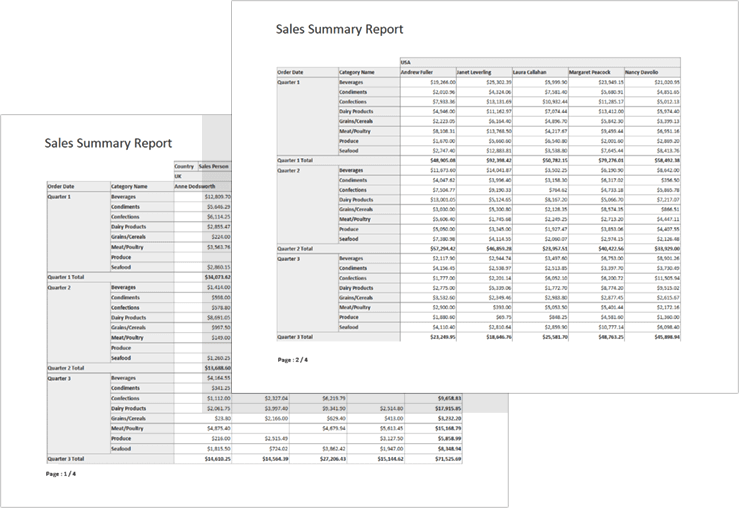This screenshot has height=508, width=739.
Task: Select "Order Date" header on page 2
Action: pos(307,72)
